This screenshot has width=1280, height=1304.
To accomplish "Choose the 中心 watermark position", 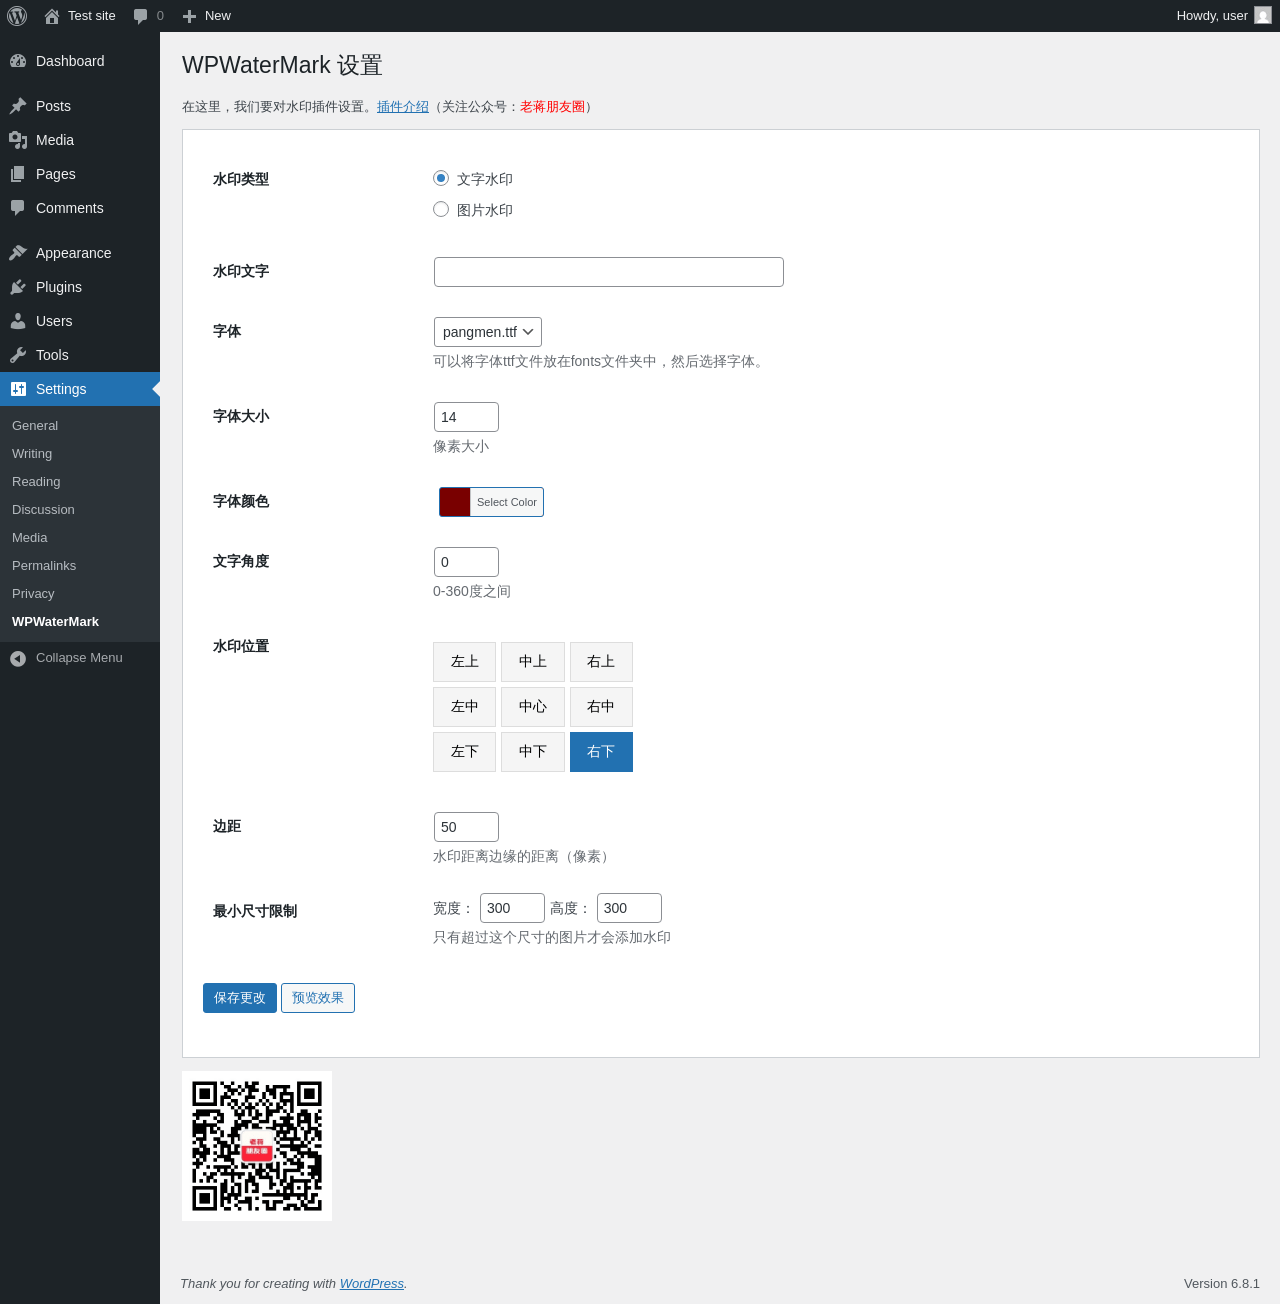I will [x=533, y=707].
